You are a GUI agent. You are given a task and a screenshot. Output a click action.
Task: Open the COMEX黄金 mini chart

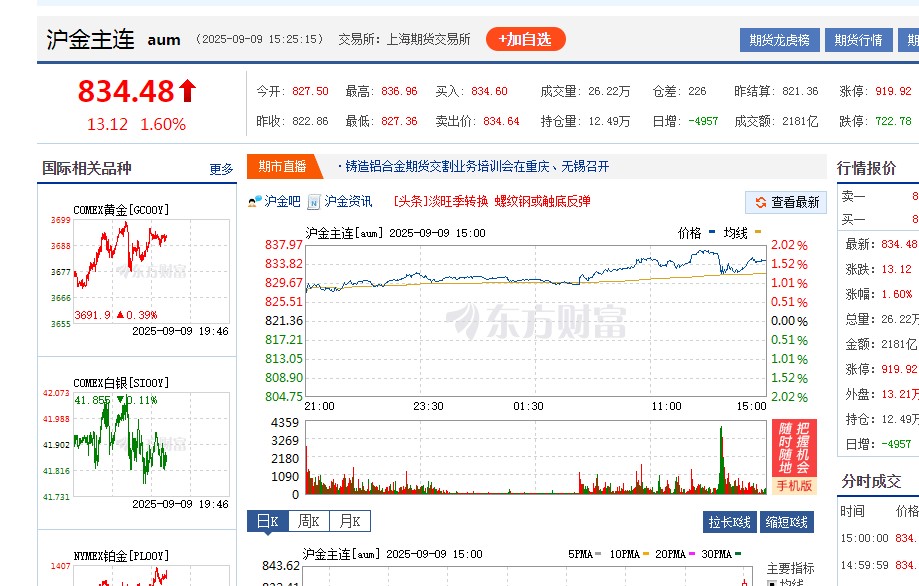[151, 271]
